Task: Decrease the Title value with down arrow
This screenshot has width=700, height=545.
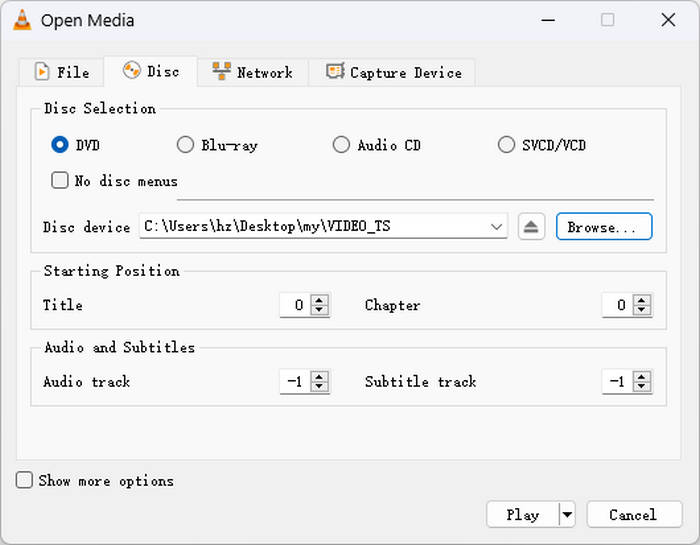Action: point(319,310)
